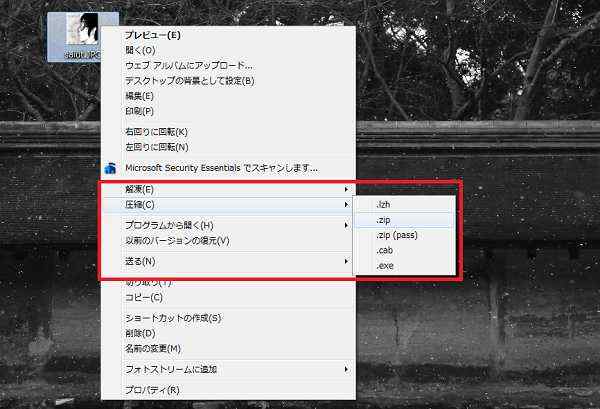Expand the 解凍(E) submenu arrow
The height and width of the screenshot is (409, 600).
pos(347,189)
